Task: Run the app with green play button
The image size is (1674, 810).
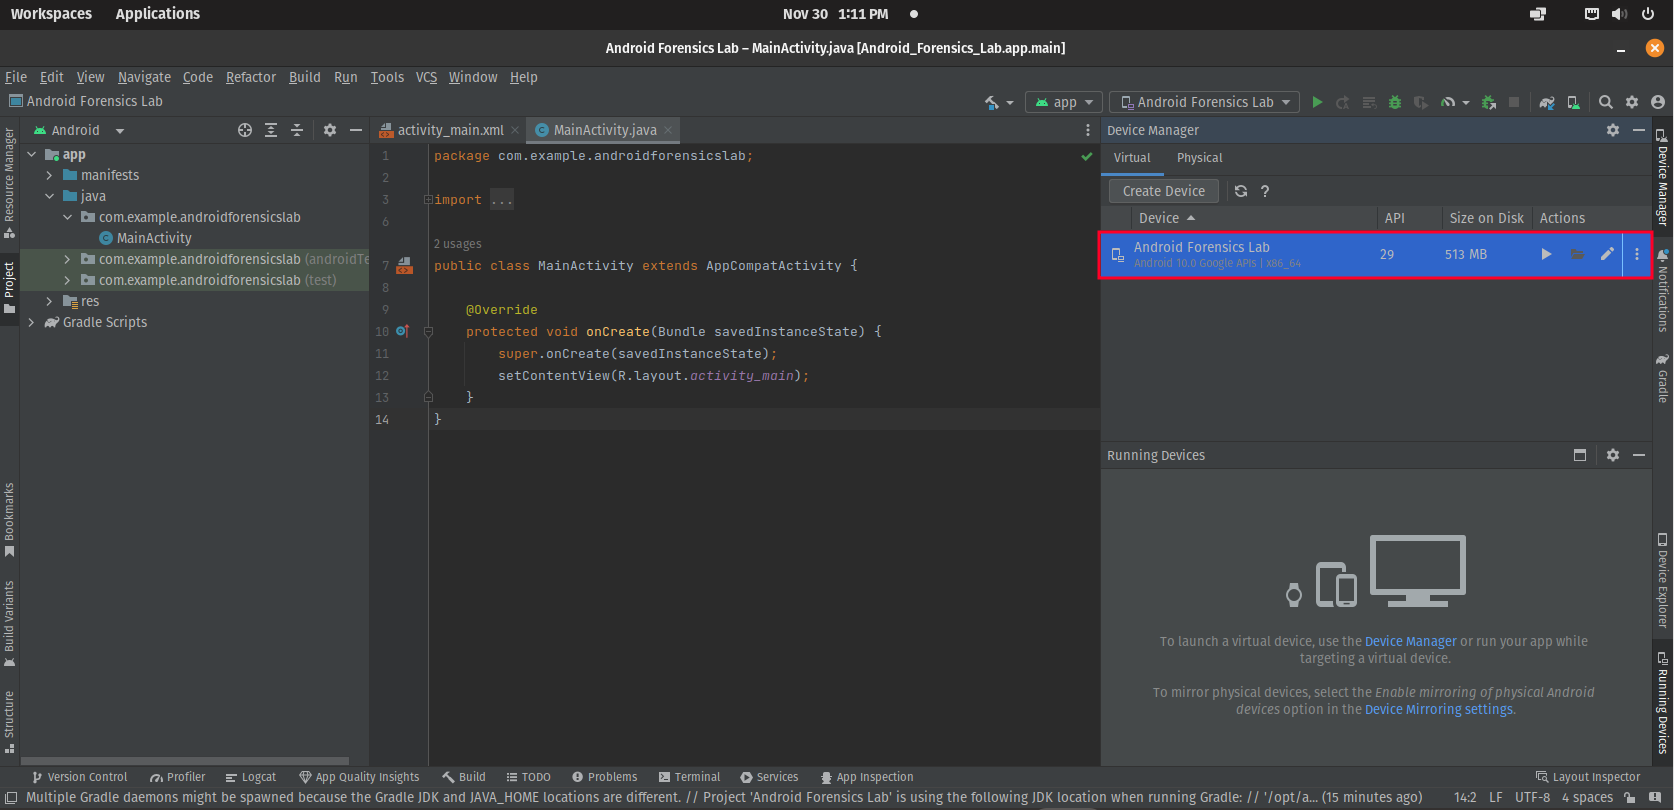Action: [1317, 102]
